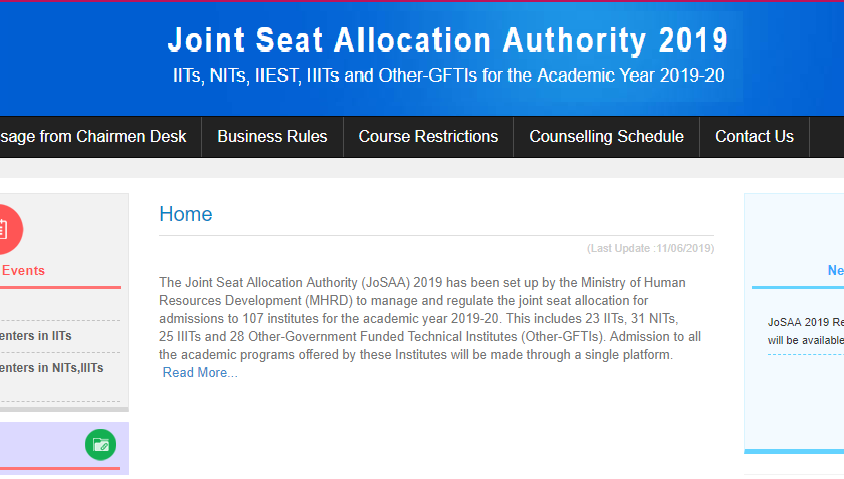
Task: Click the green folder edit icon
Action: (x=100, y=445)
